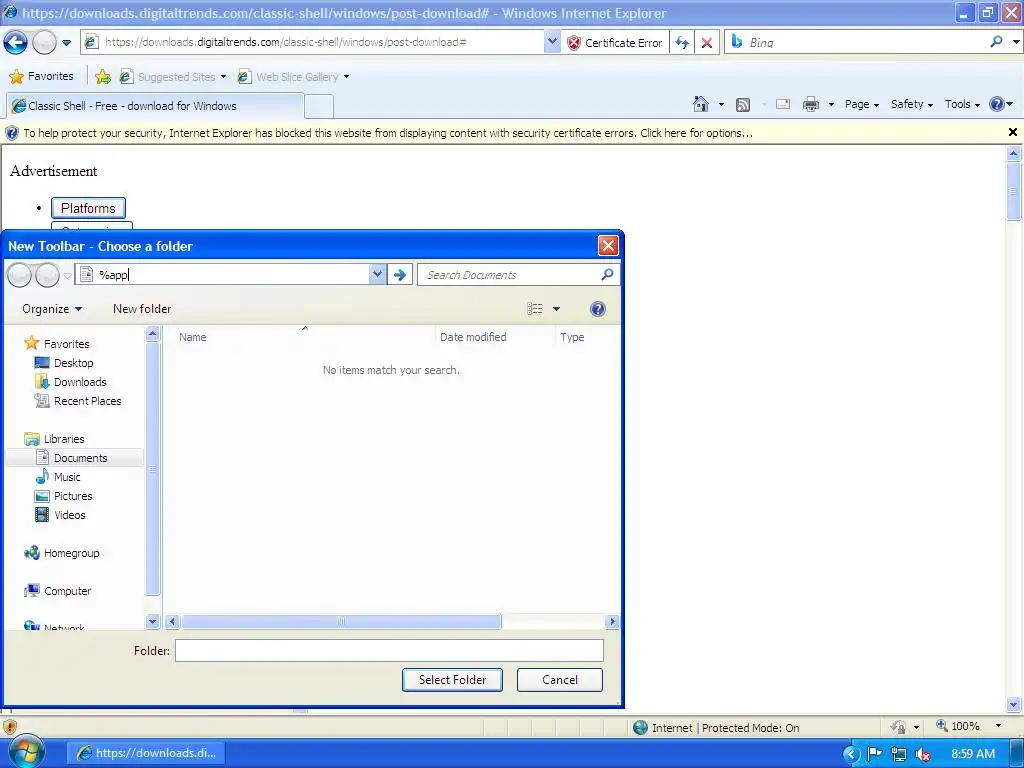The width and height of the screenshot is (1024, 768).
Task: Click the Search Documents magnifier icon
Action: (607, 274)
